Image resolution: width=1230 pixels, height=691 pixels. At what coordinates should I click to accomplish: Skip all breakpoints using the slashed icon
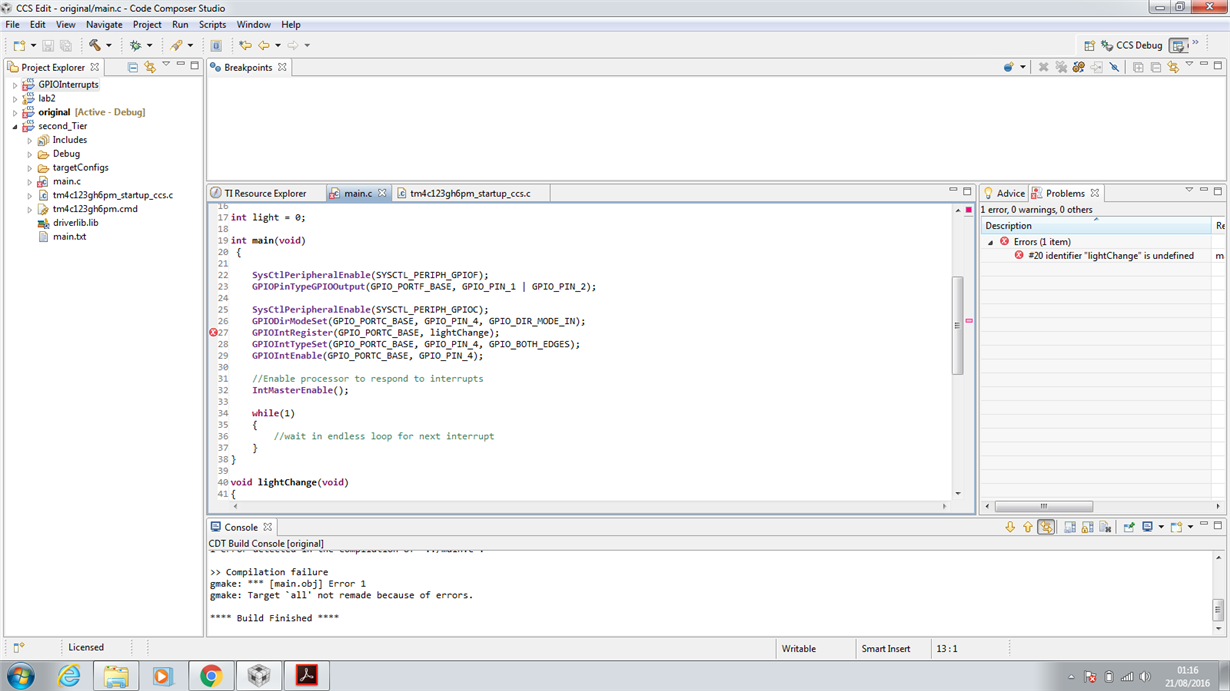point(1114,66)
